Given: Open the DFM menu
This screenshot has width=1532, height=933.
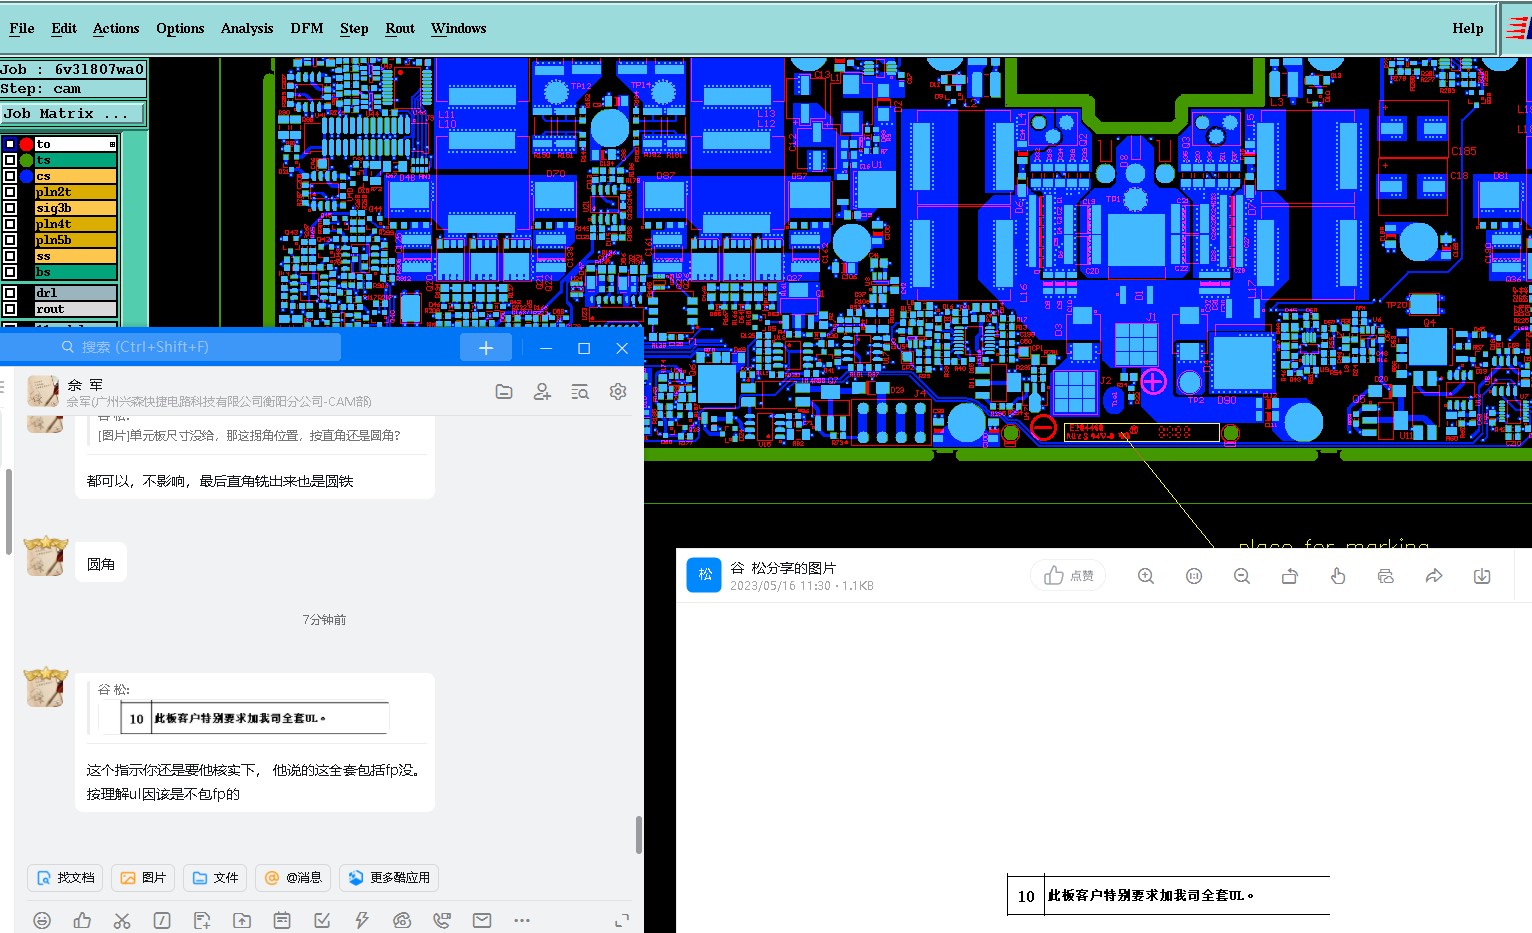Looking at the screenshot, I should (307, 28).
